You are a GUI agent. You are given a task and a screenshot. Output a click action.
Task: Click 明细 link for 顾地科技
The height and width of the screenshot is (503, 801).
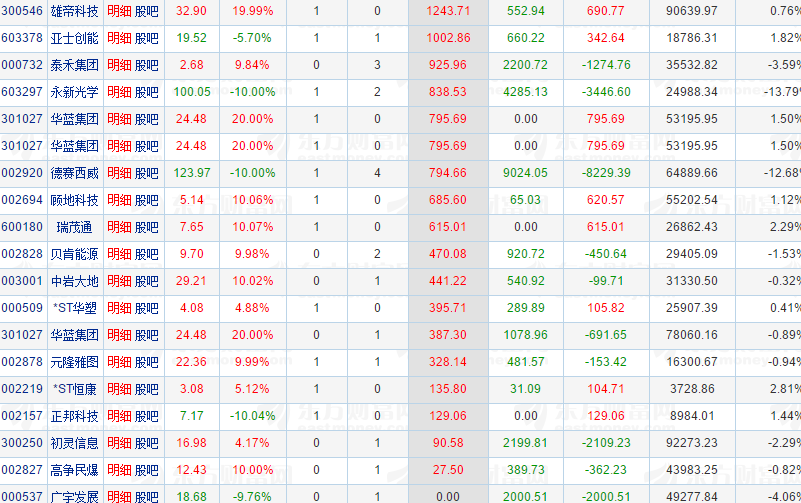[x=119, y=200]
